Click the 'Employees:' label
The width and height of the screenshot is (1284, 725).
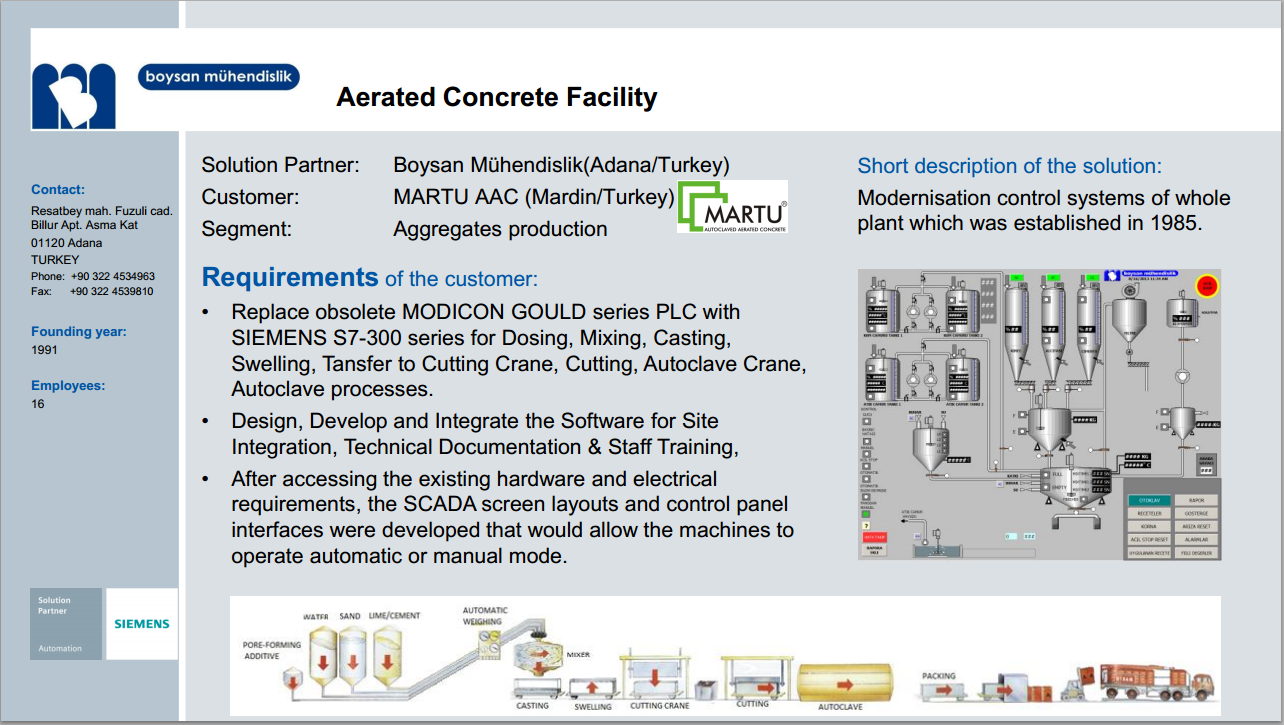pyautogui.click(x=68, y=385)
